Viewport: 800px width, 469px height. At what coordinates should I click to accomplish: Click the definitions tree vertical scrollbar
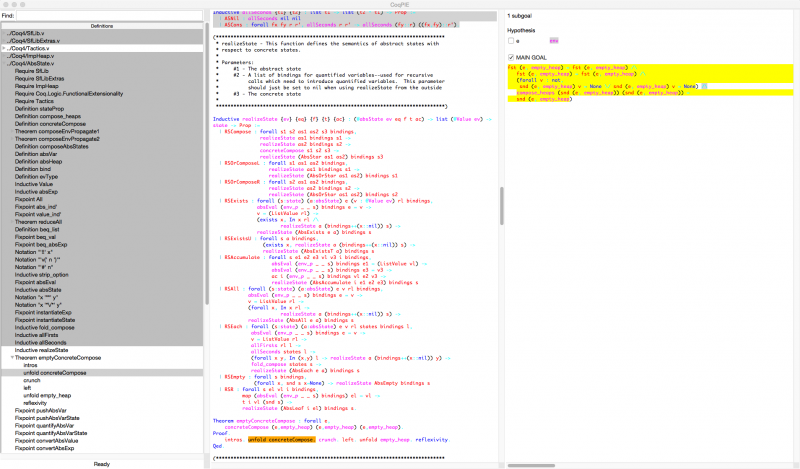coord(207,163)
